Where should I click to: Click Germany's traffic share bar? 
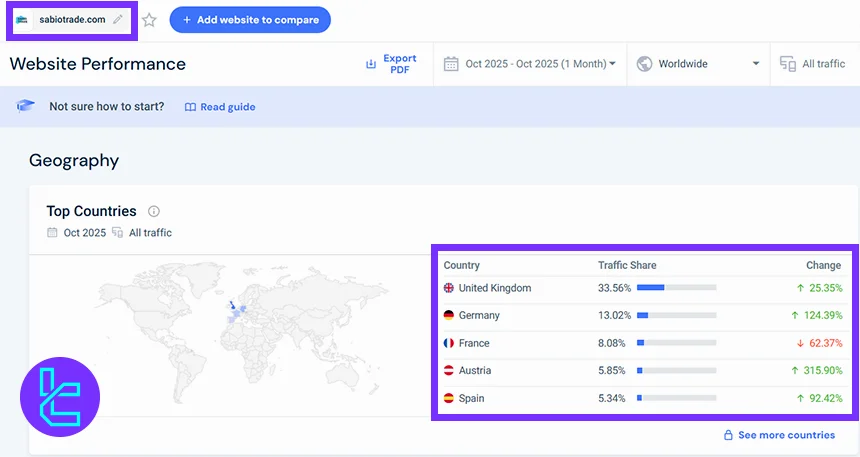tap(676, 316)
